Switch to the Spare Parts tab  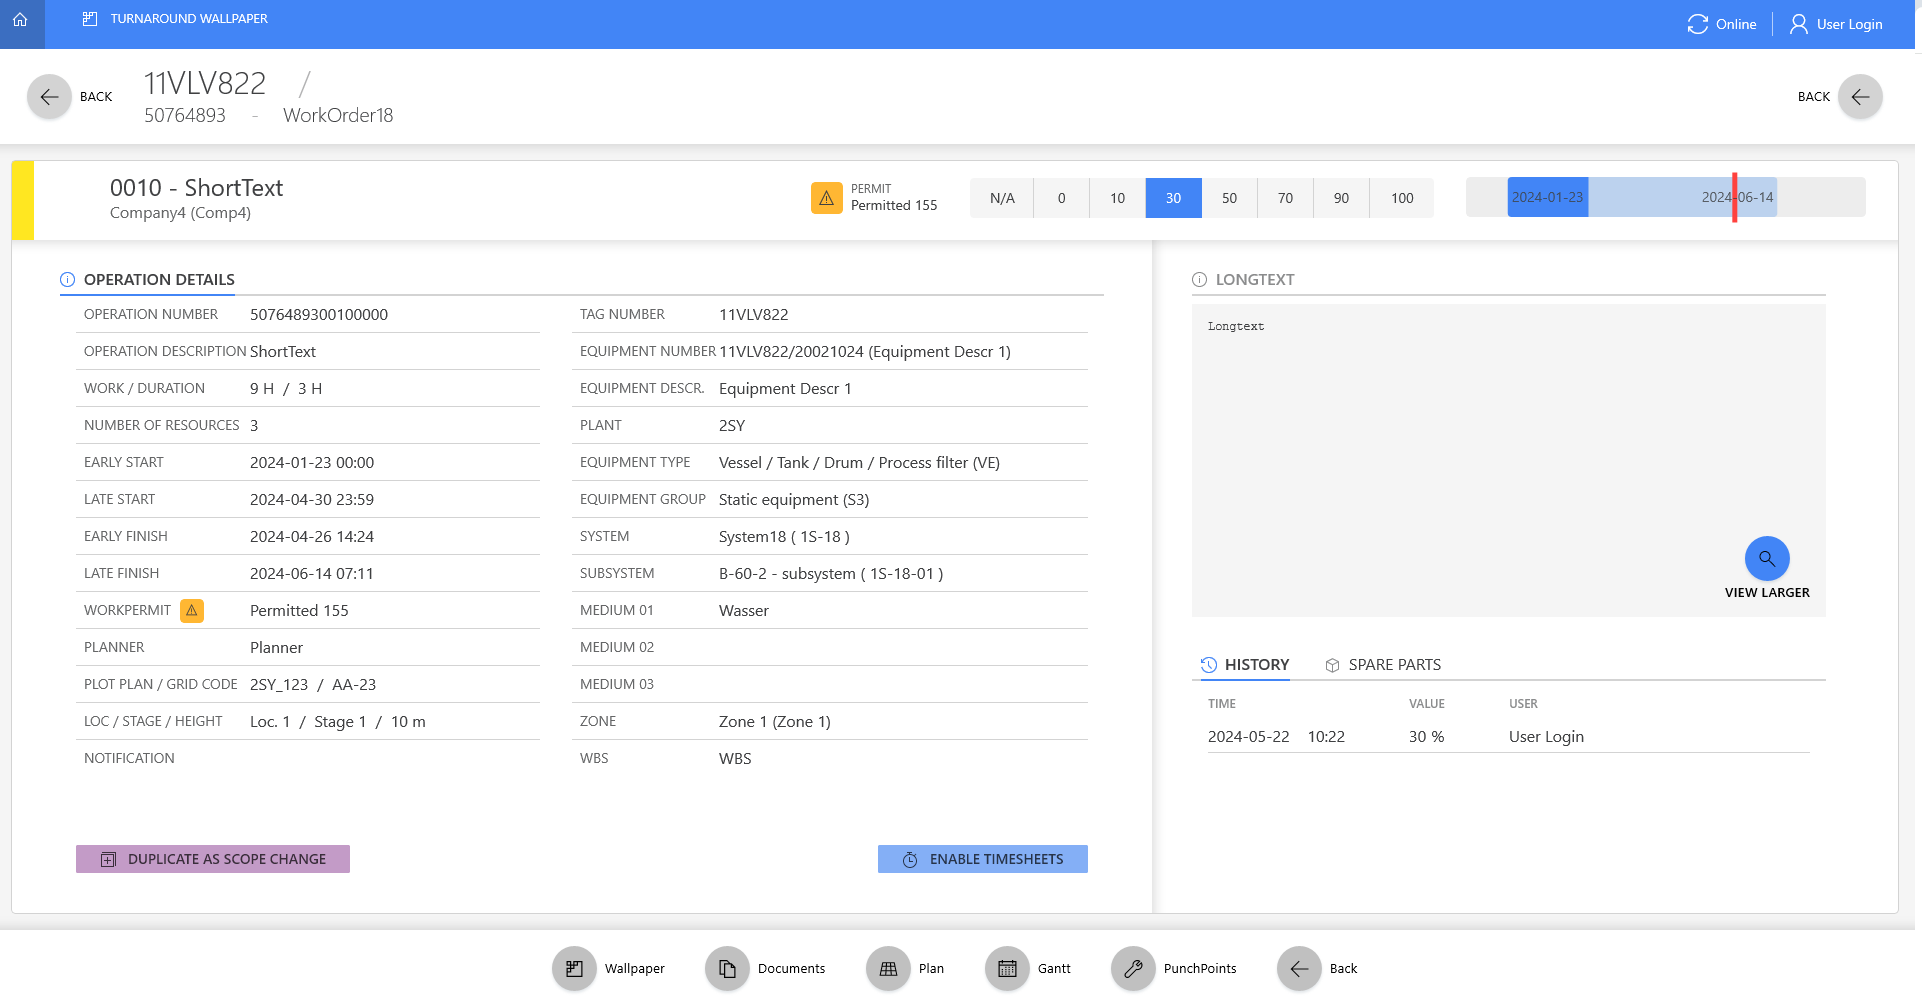(x=1383, y=665)
